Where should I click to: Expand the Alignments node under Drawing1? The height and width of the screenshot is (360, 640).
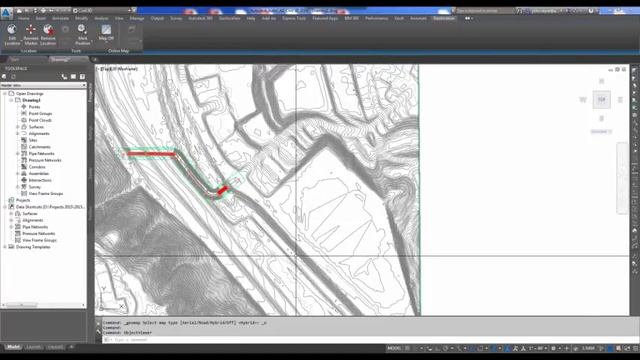pyautogui.click(x=18, y=133)
